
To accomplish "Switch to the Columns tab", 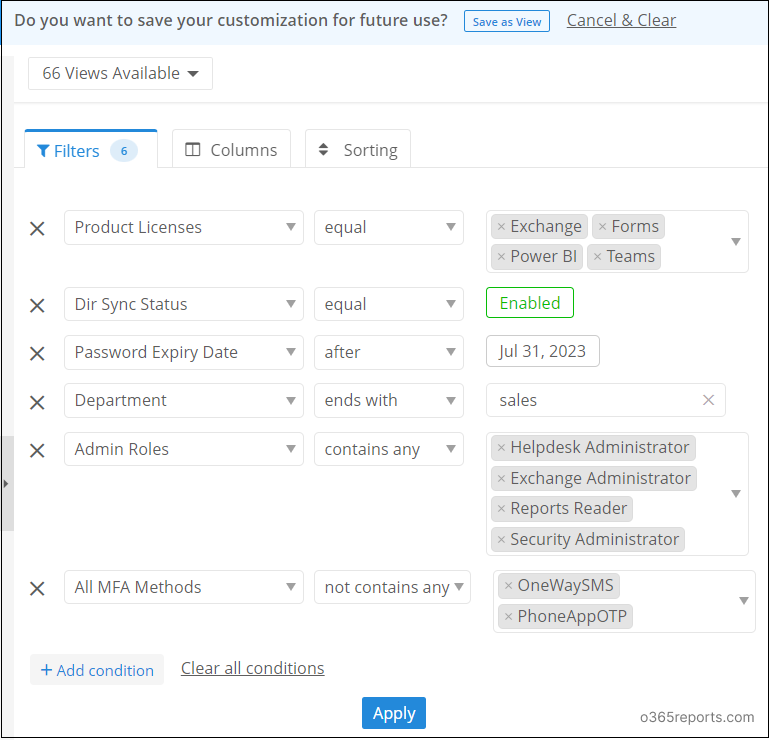I will point(231,150).
